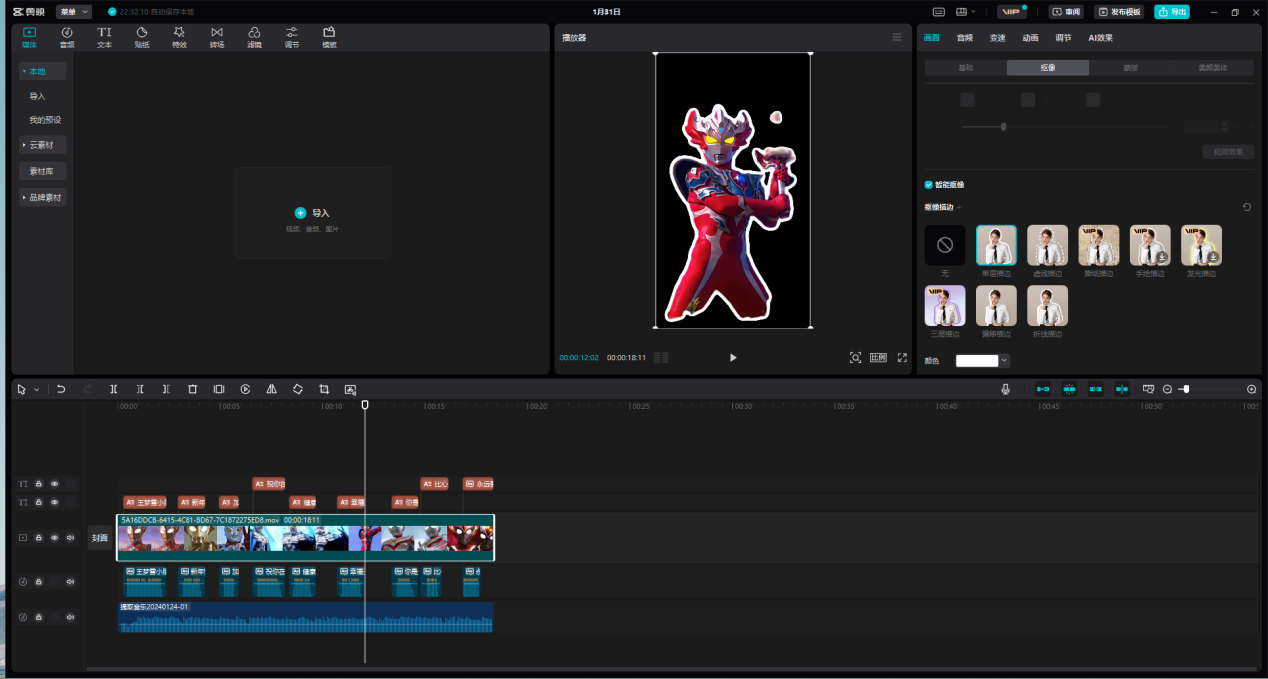Open the 审阅 review button

[x=1066, y=12]
